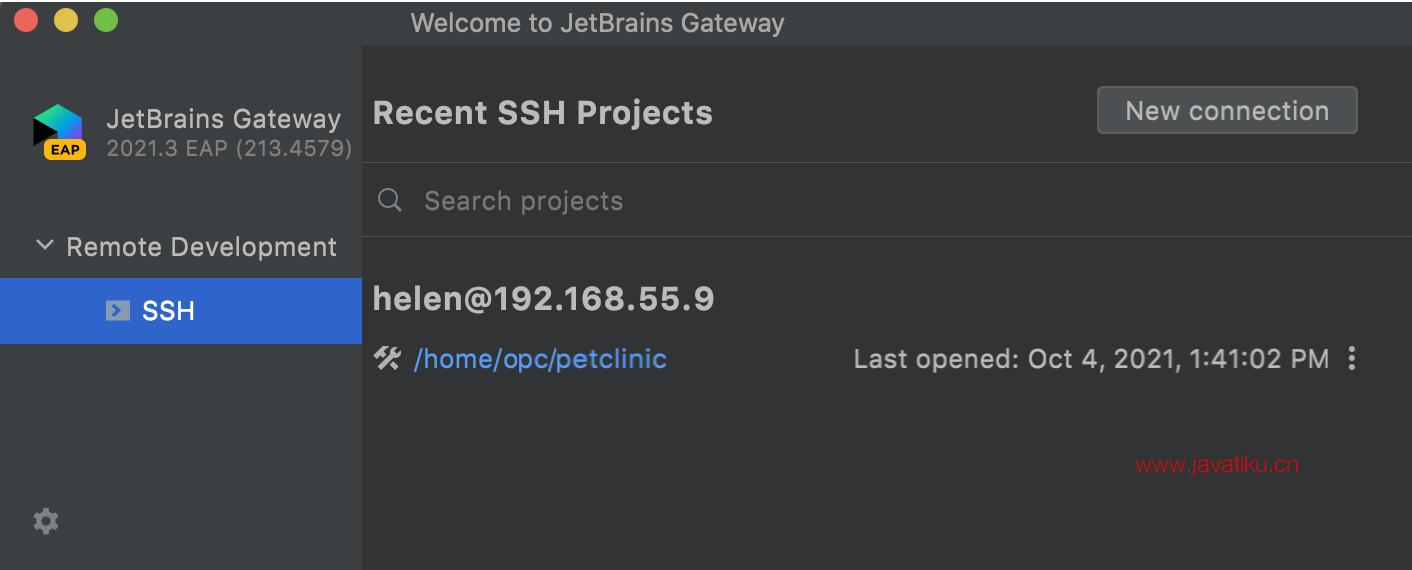Focus the Search projects field

pos(885,200)
